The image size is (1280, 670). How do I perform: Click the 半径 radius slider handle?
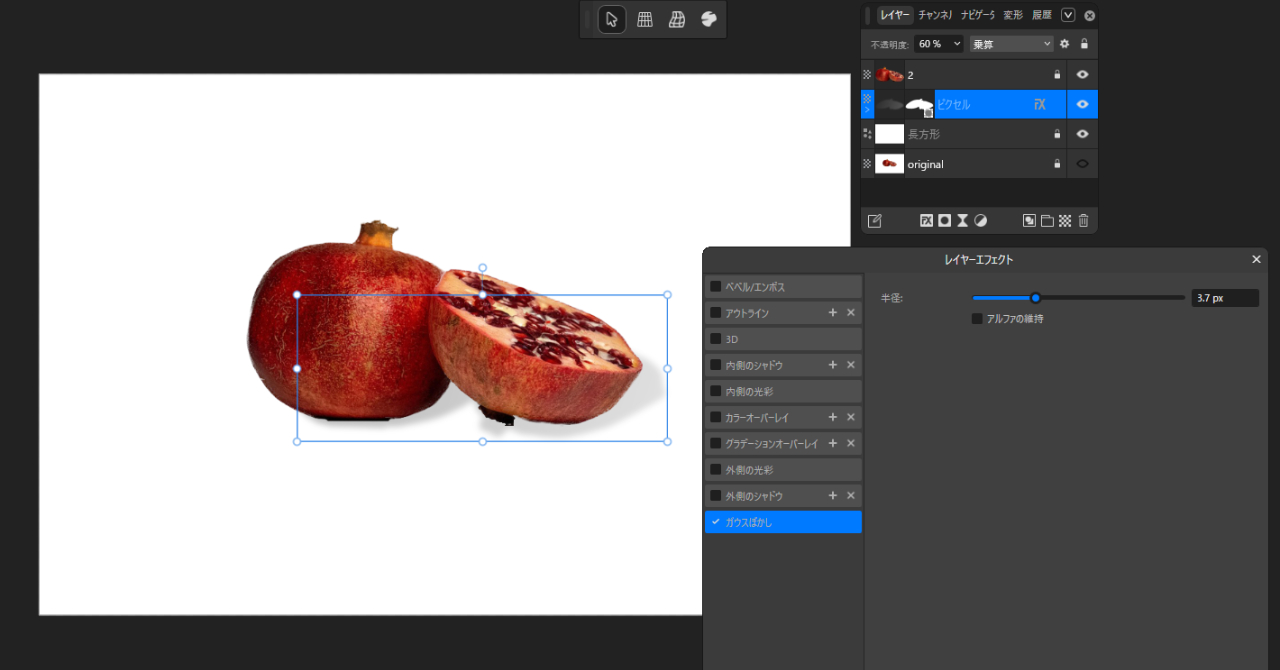1036,297
